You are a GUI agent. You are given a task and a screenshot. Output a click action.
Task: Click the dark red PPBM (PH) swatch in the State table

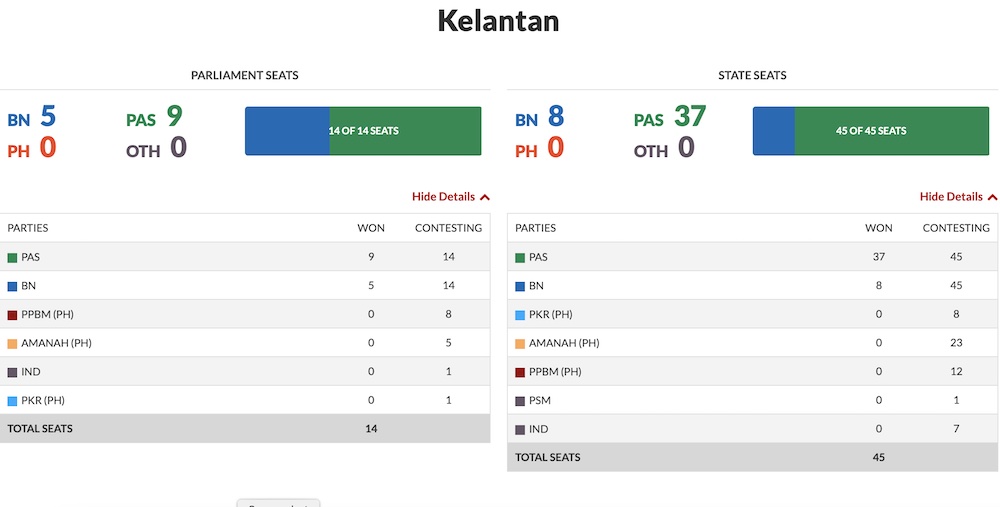click(x=520, y=372)
